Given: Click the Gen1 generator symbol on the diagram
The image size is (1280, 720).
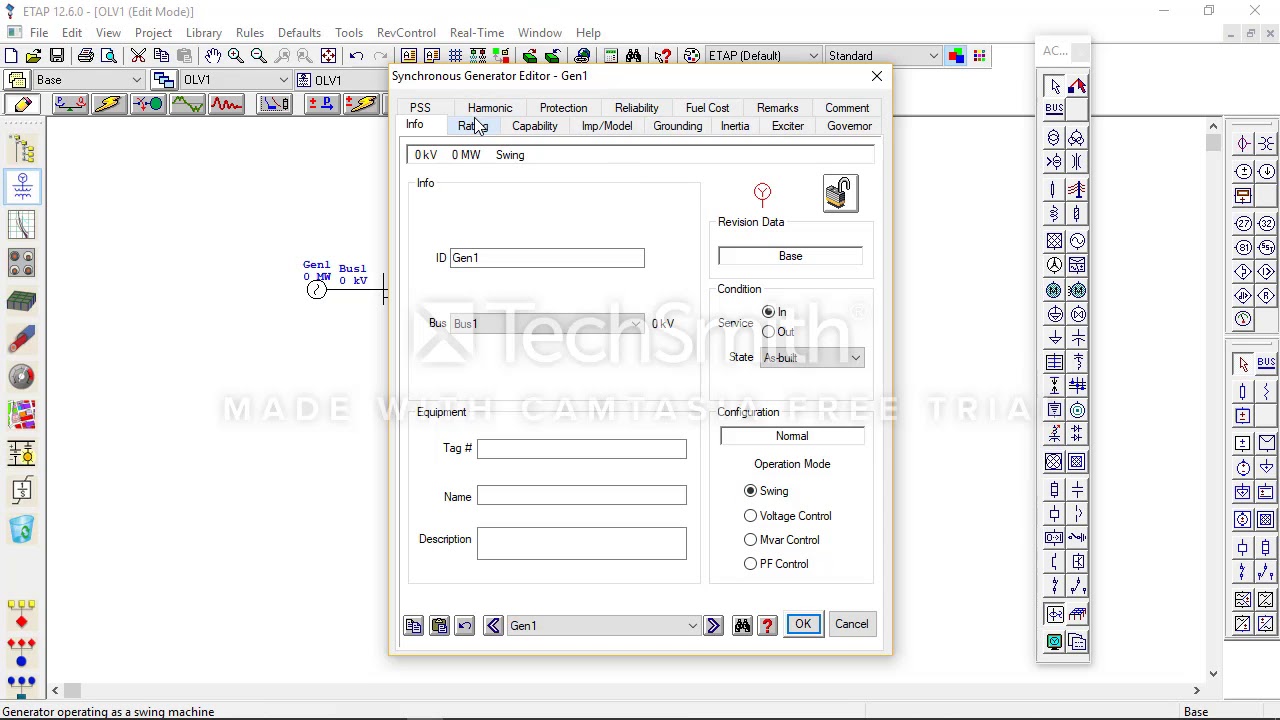Looking at the screenshot, I should [x=317, y=290].
